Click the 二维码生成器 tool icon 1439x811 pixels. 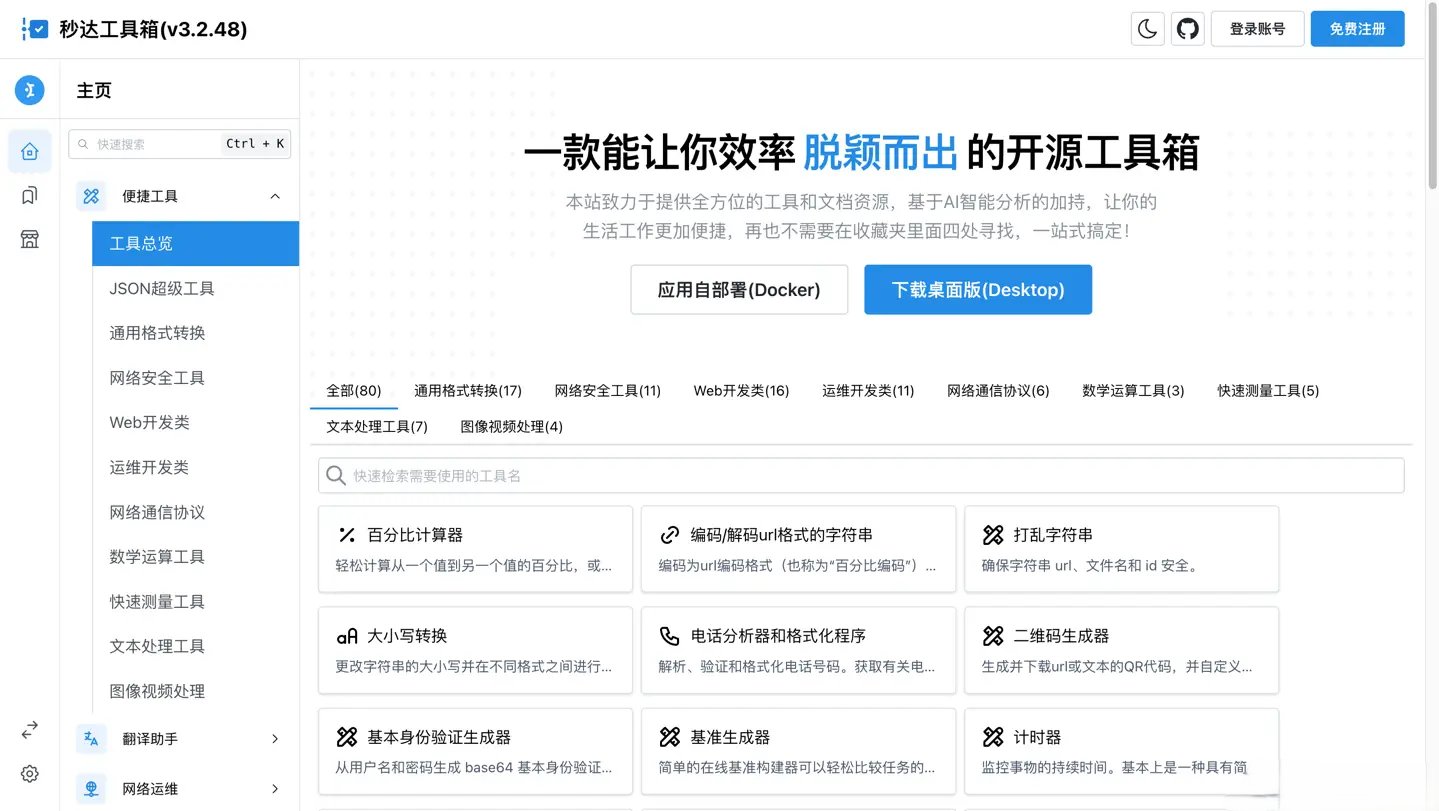click(x=991, y=635)
